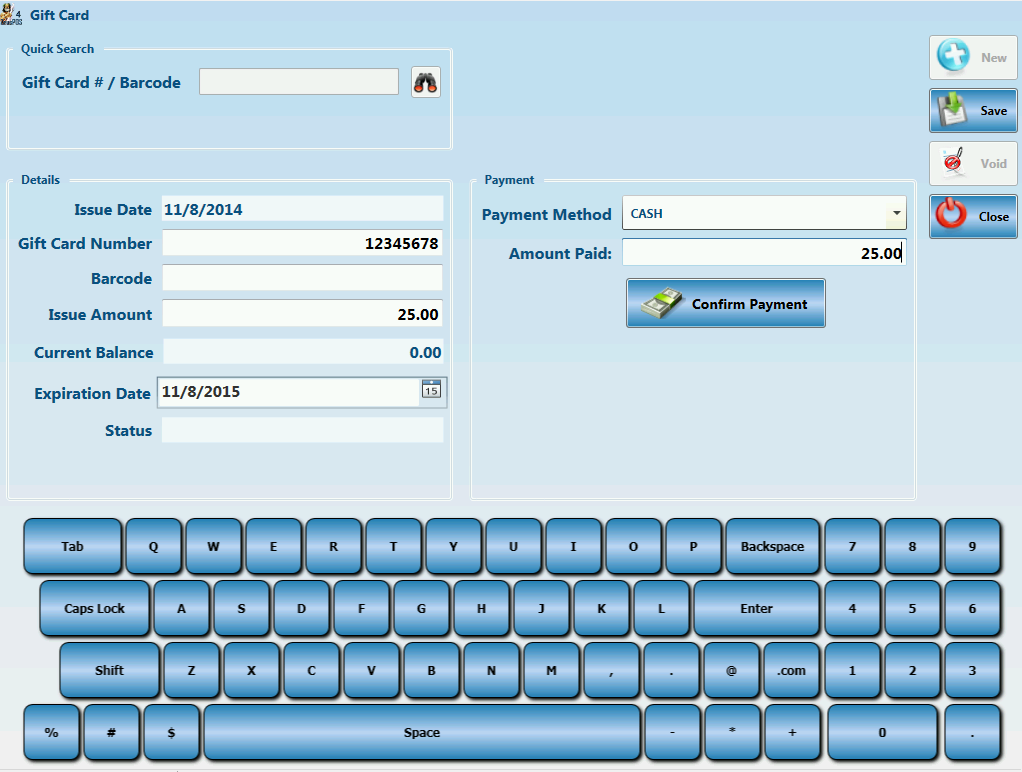Click the Amount Paid field
The height and width of the screenshot is (772, 1022).
(x=764, y=254)
